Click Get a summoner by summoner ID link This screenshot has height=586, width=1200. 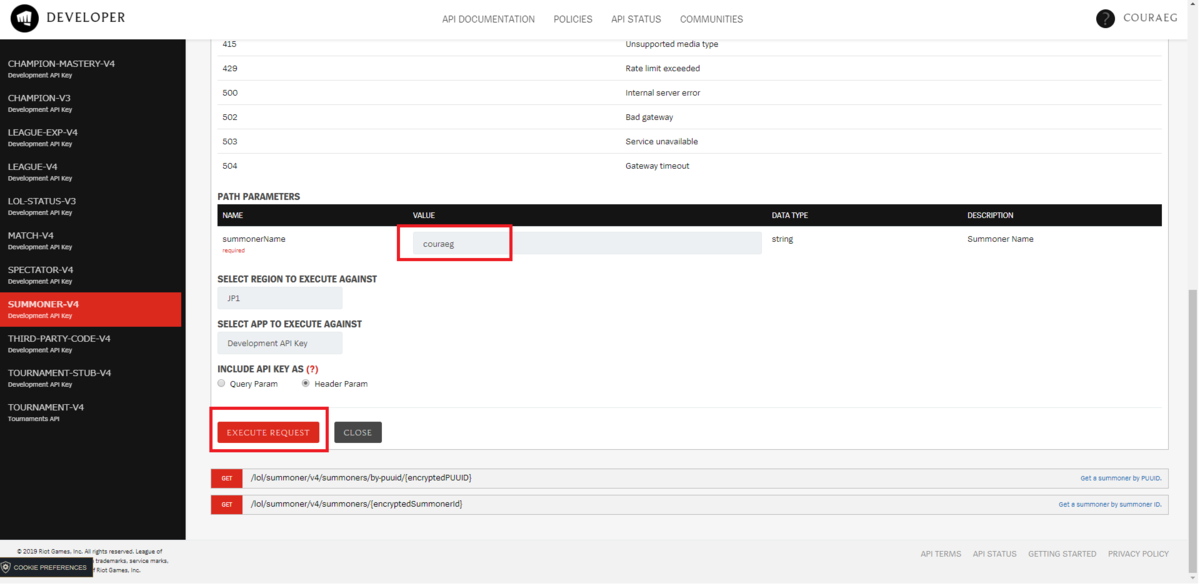click(1110, 504)
